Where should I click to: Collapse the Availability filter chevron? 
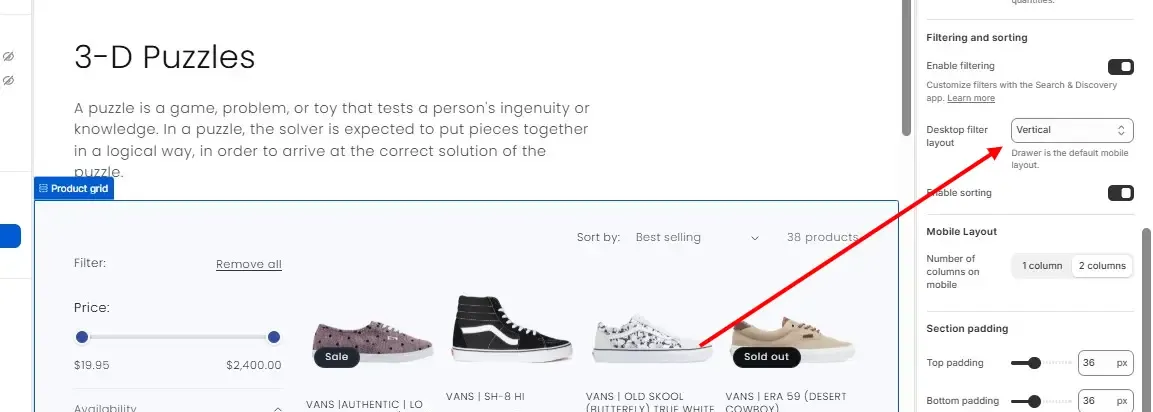tap(278, 408)
